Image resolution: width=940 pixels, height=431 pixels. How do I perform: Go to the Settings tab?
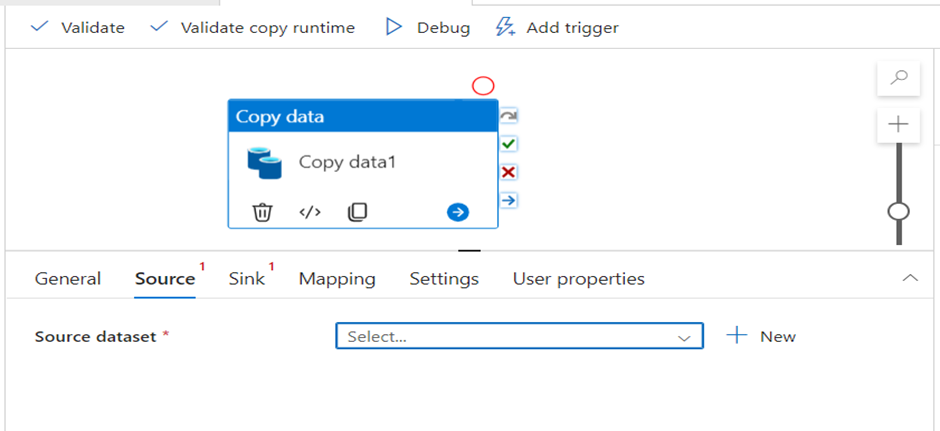[444, 279]
